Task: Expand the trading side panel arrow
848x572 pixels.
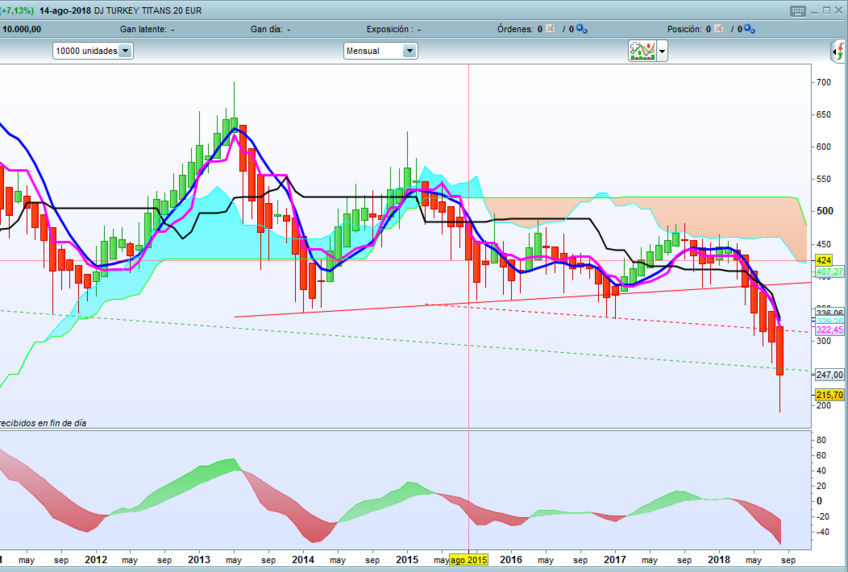Action: tap(838, 52)
